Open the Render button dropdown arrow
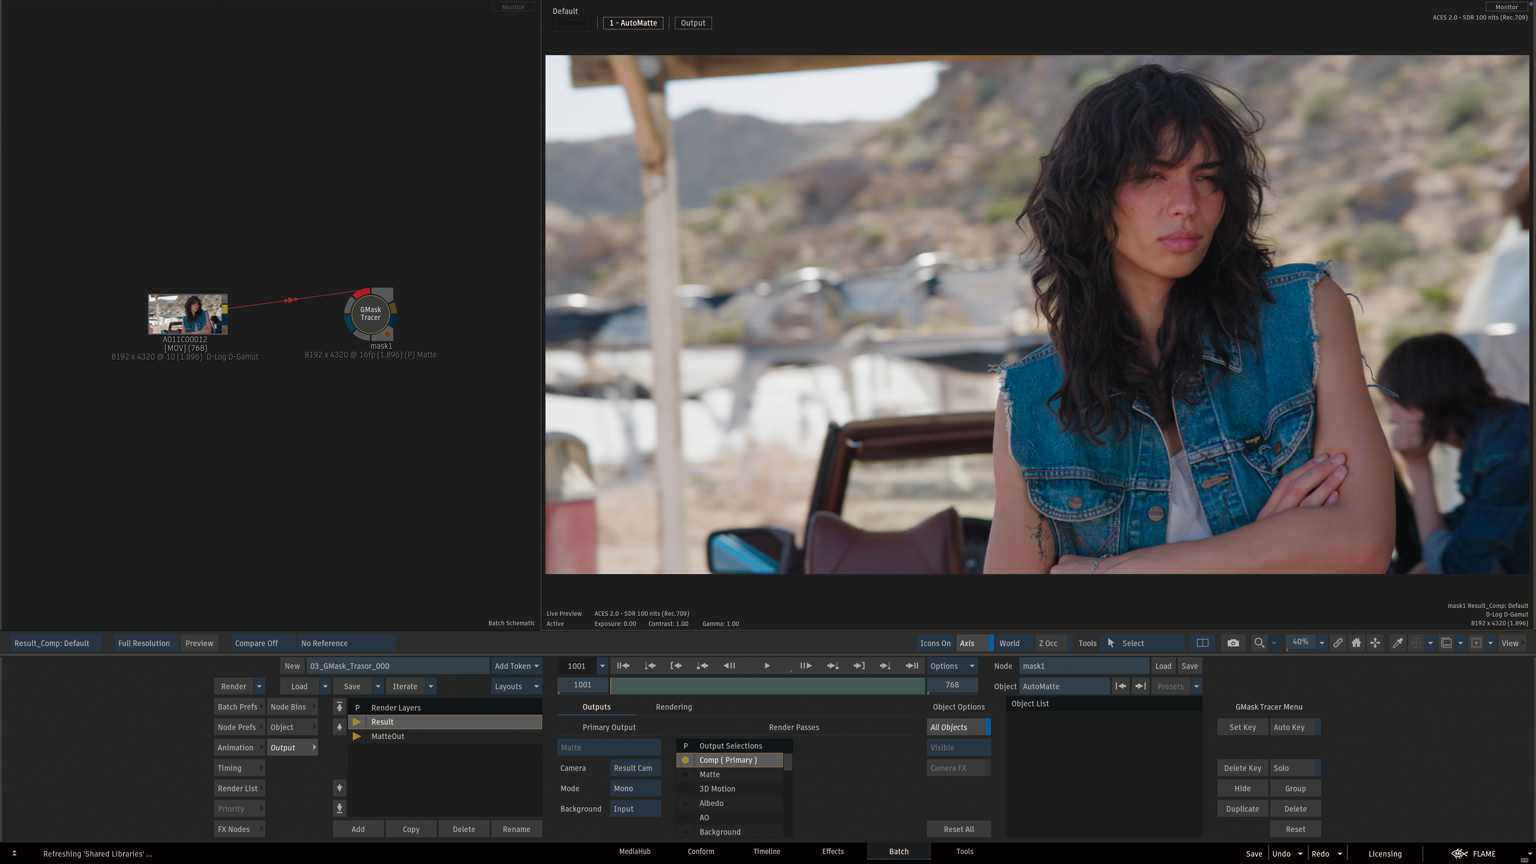Image resolution: width=1536 pixels, height=864 pixels. pyautogui.click(x=259, y=686)
